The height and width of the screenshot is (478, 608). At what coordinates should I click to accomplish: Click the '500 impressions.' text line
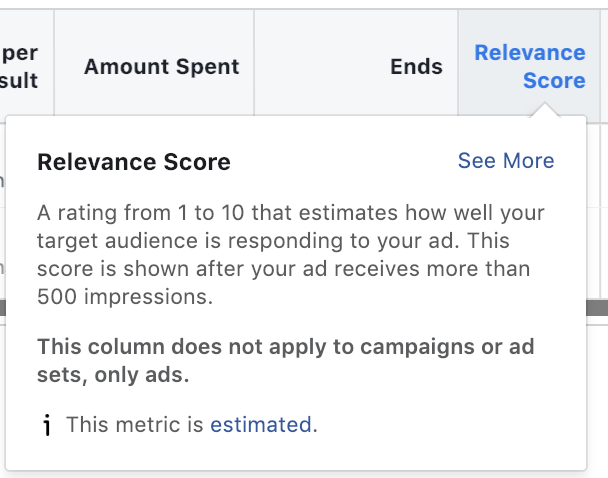[x=125, y=297]
